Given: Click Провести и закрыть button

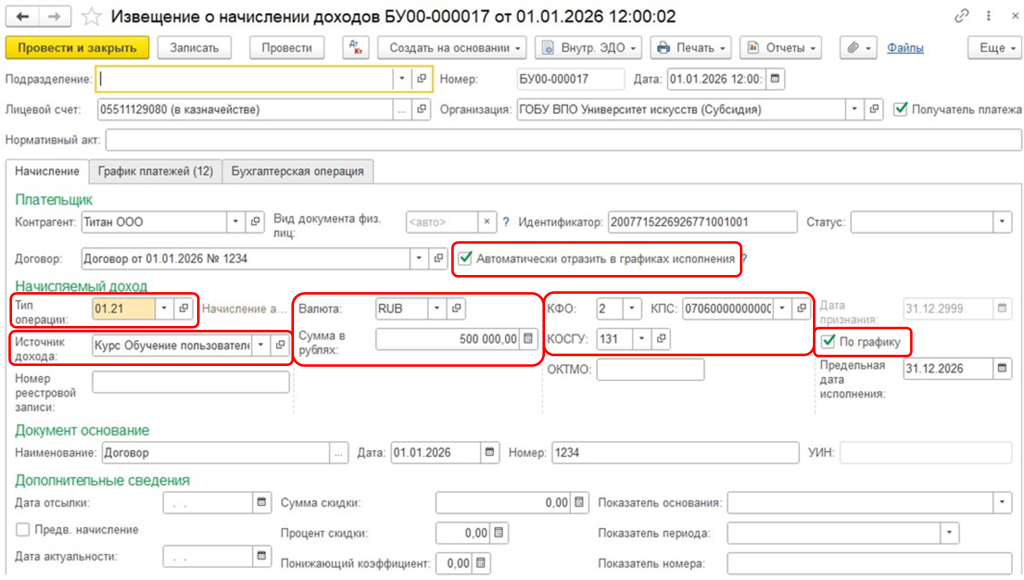Looking at the screenshot, I should (77, 48).
